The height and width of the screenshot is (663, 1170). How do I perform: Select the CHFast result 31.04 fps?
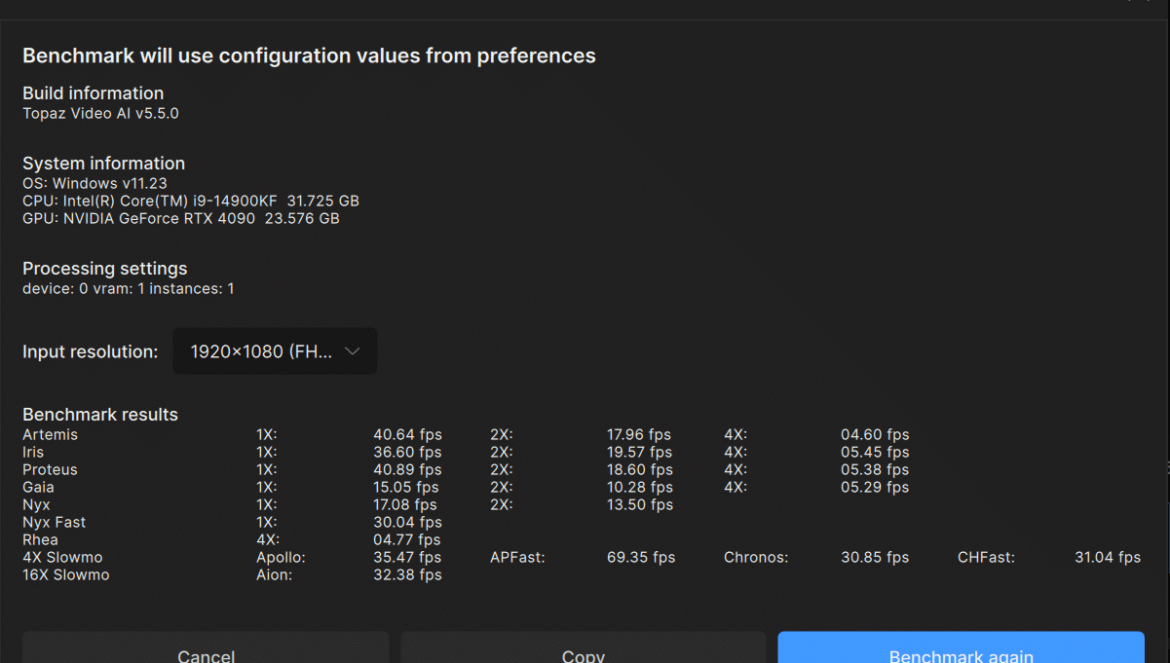[x=1107, y=558]
